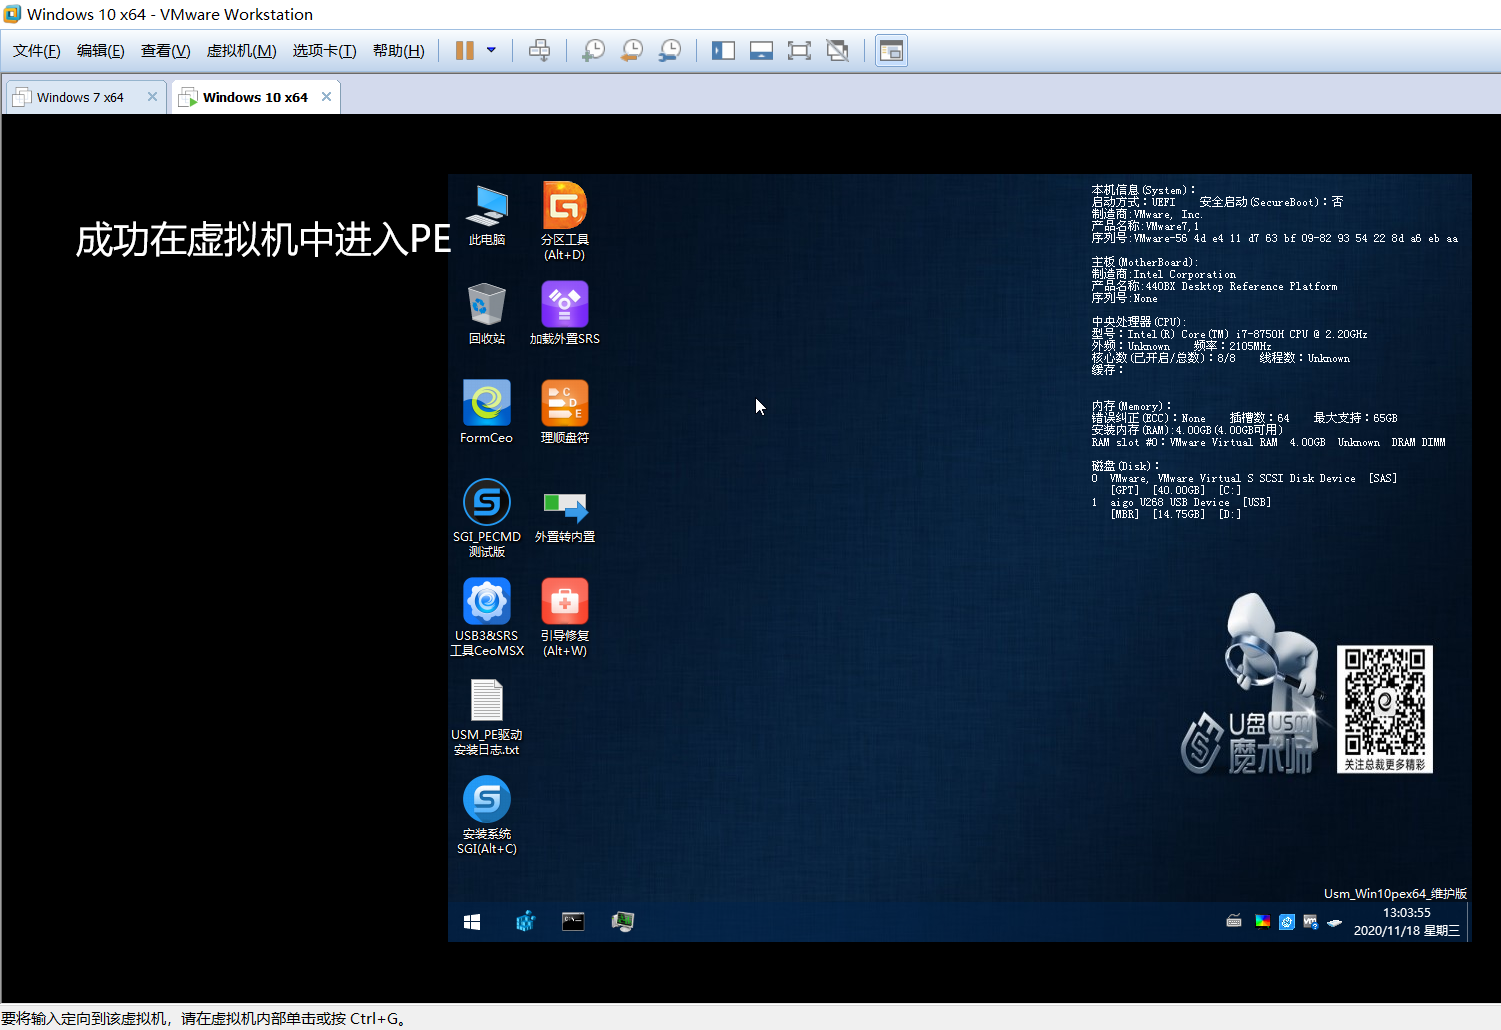1501x1030 pixels.
Task: Select the Windows 10 x64 tab
Action: [x=255, y=97]
